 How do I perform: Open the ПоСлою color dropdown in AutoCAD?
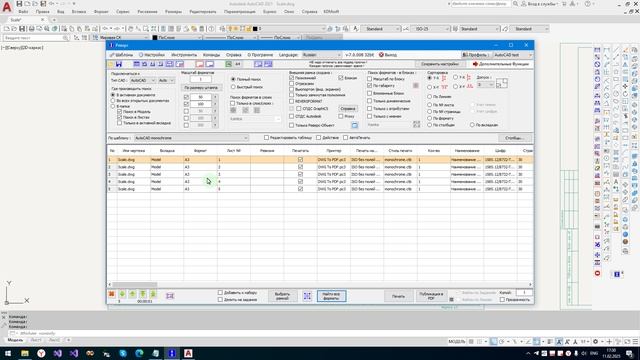pos(177,38)
